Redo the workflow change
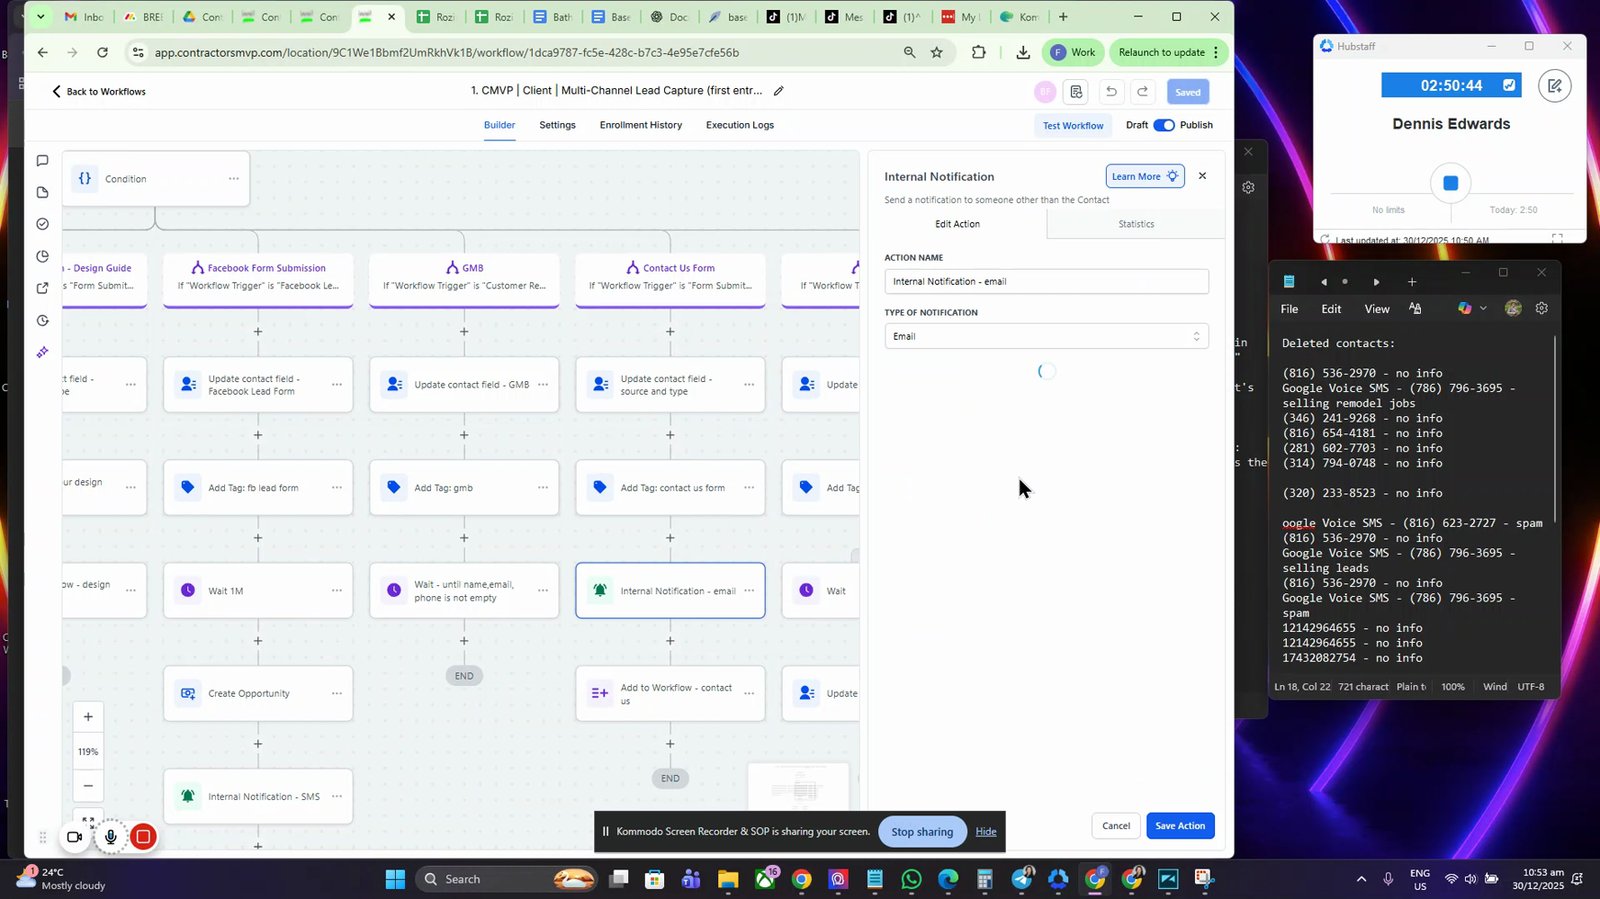1600x899 pixels. [1142, 92]
